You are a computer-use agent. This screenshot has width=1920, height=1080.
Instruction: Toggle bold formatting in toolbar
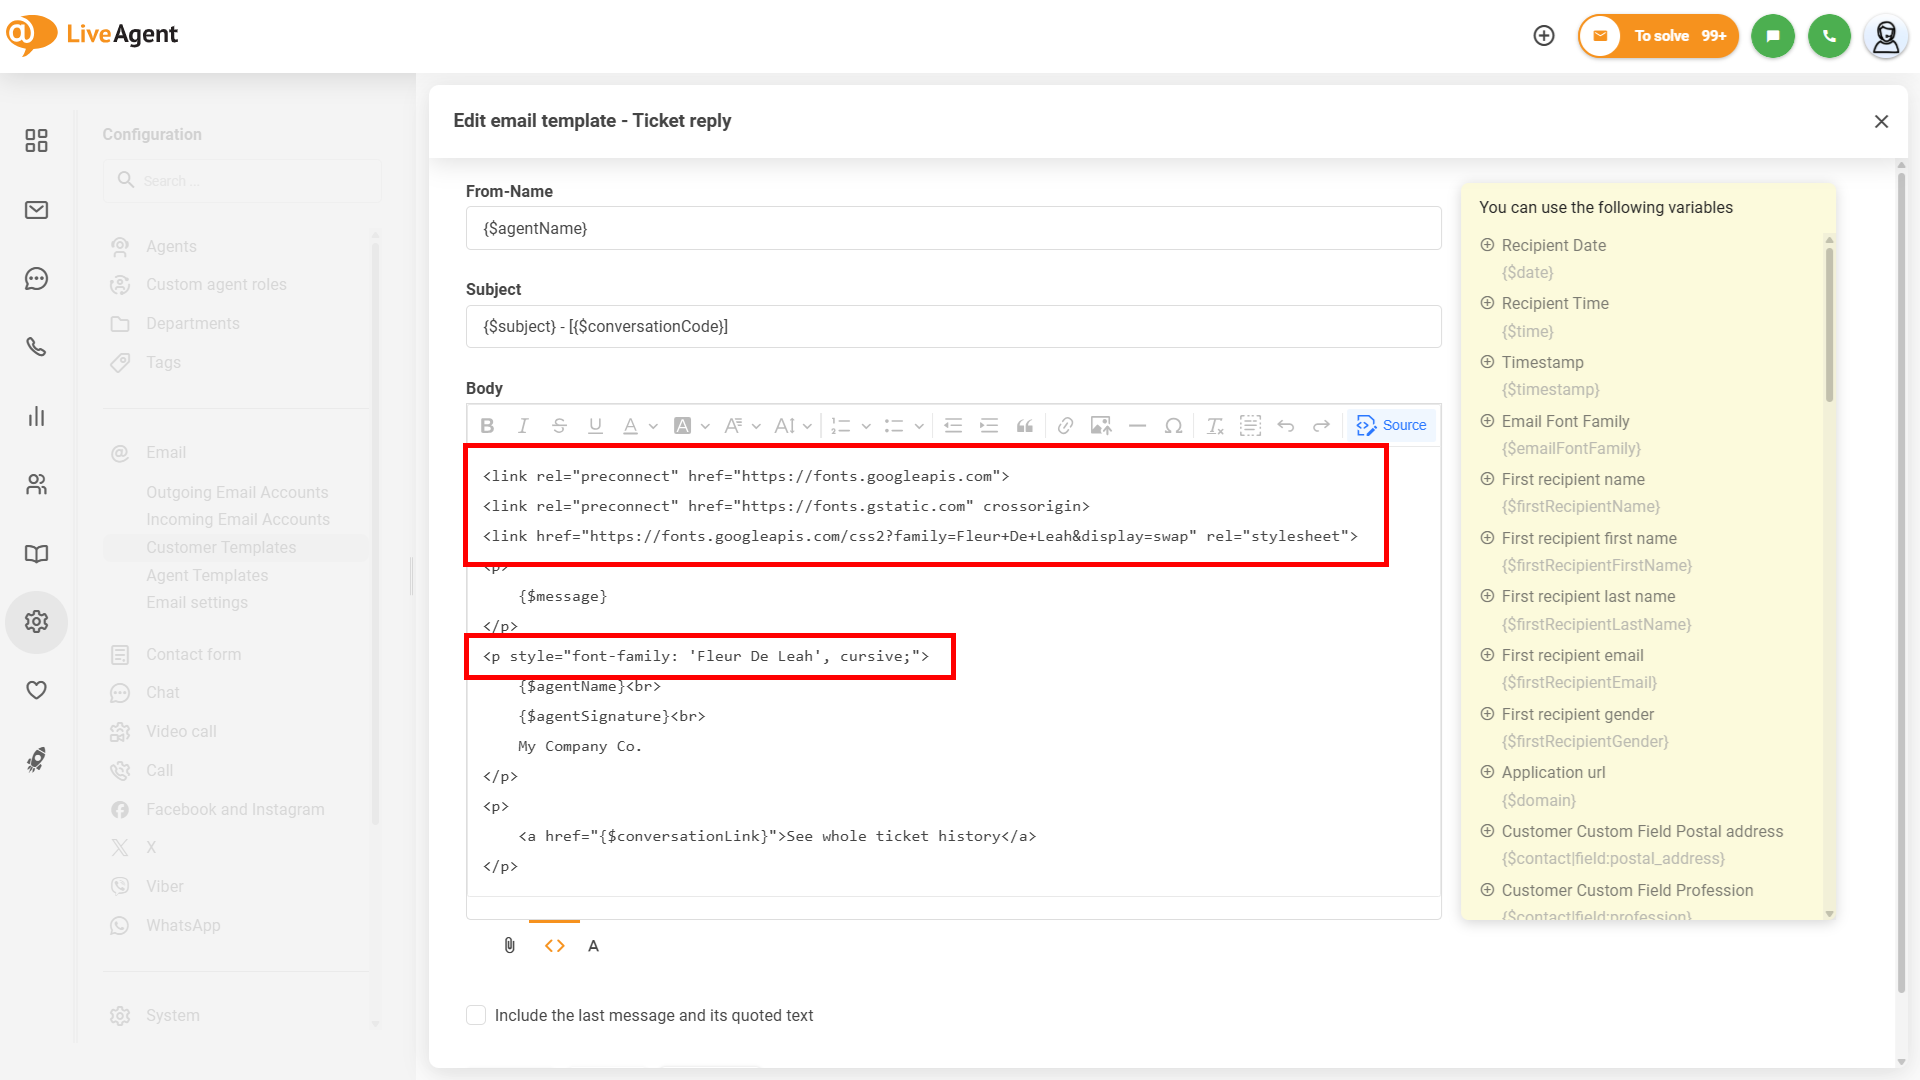click(x=487, y=426)
